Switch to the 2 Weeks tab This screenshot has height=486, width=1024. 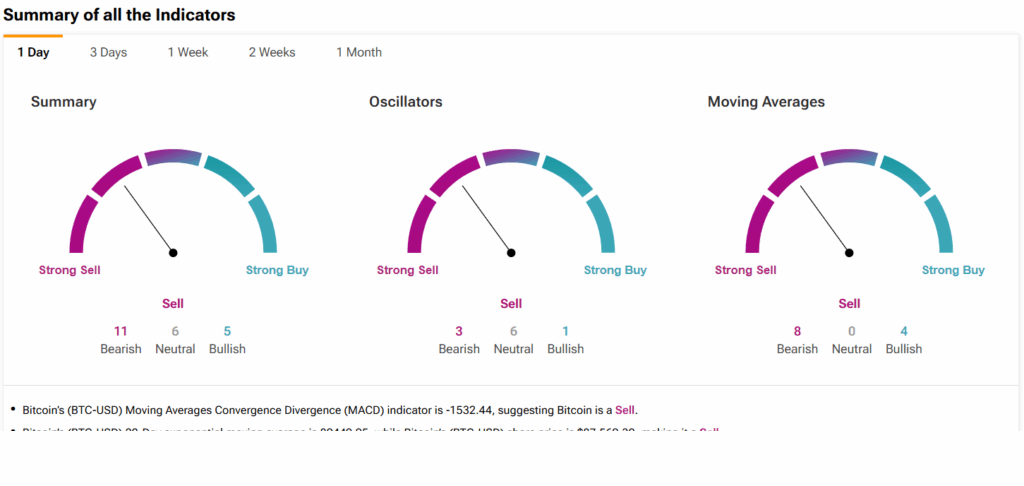272,52
